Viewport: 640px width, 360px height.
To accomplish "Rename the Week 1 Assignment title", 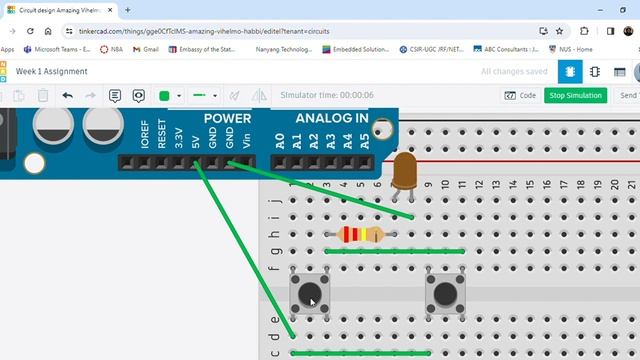I will coord(51,71).
